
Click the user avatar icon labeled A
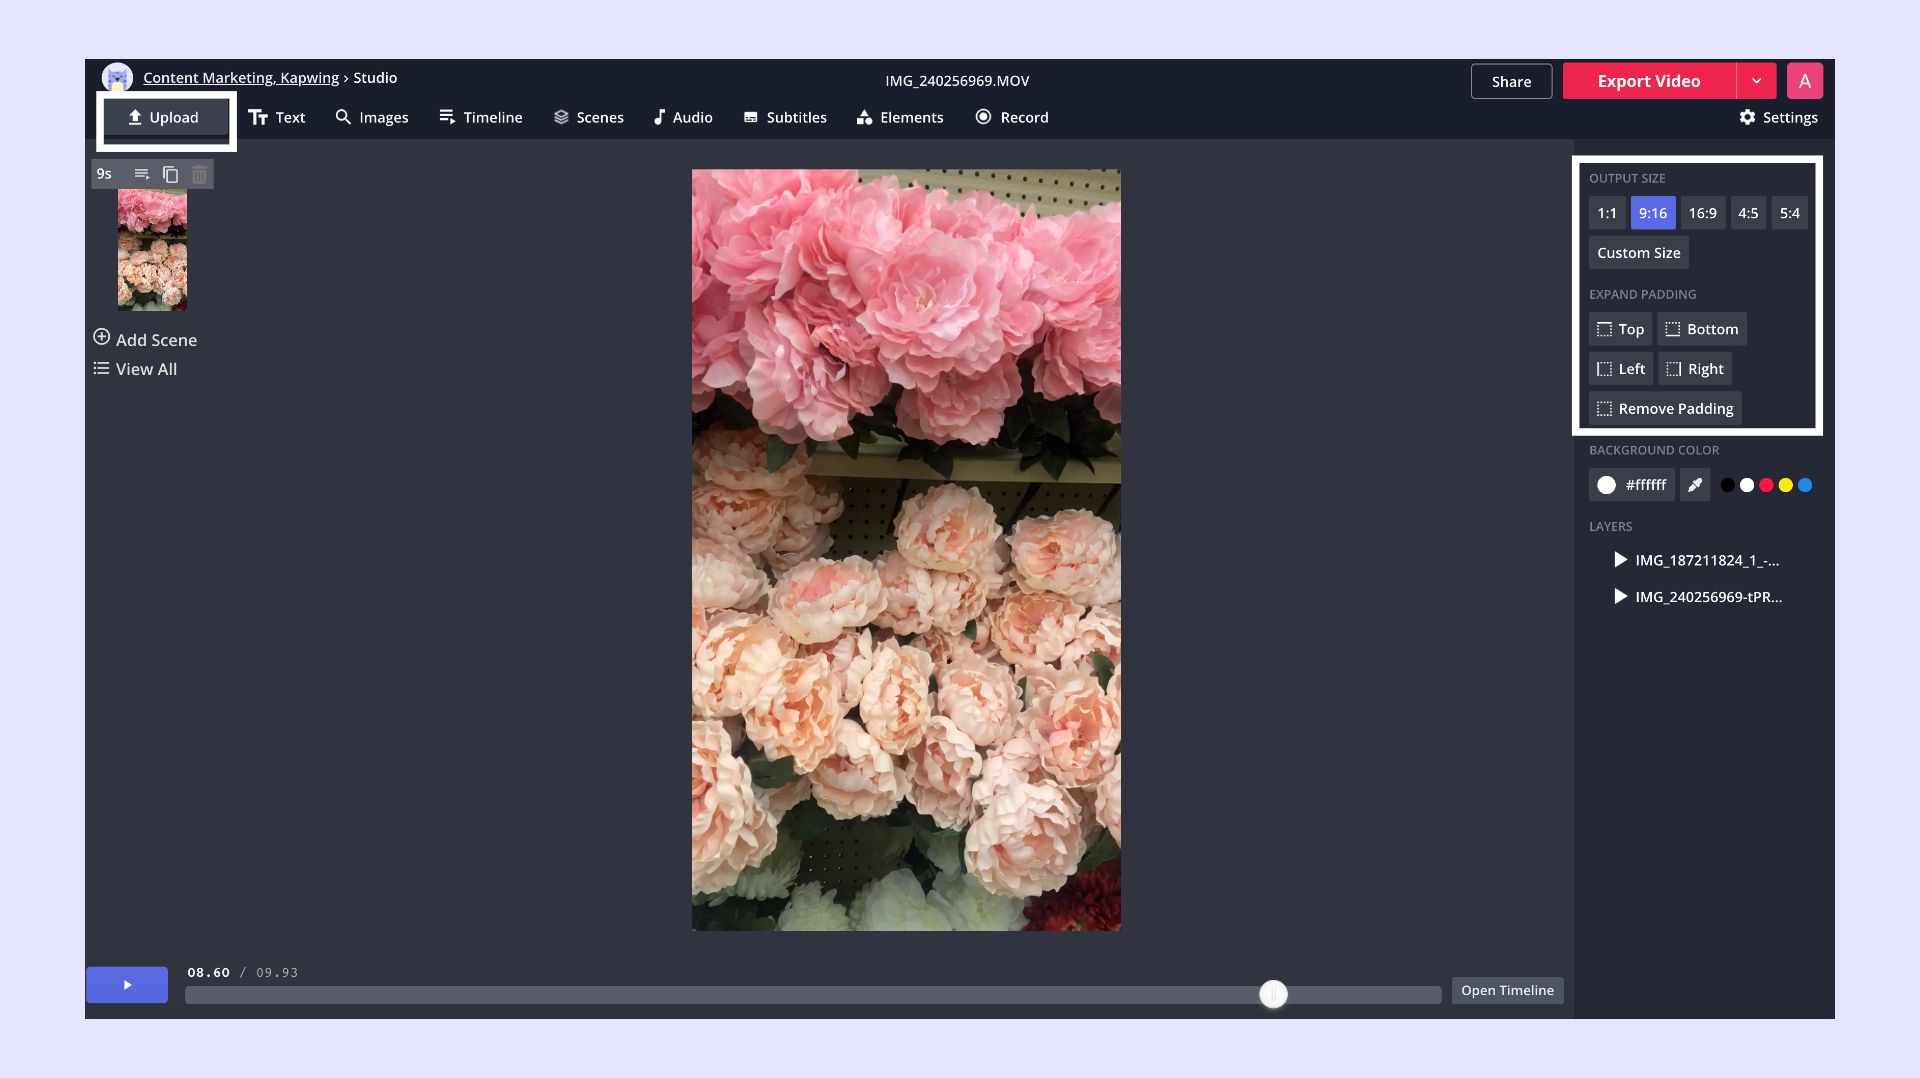pyautogui.click(x=1804, y=81)
